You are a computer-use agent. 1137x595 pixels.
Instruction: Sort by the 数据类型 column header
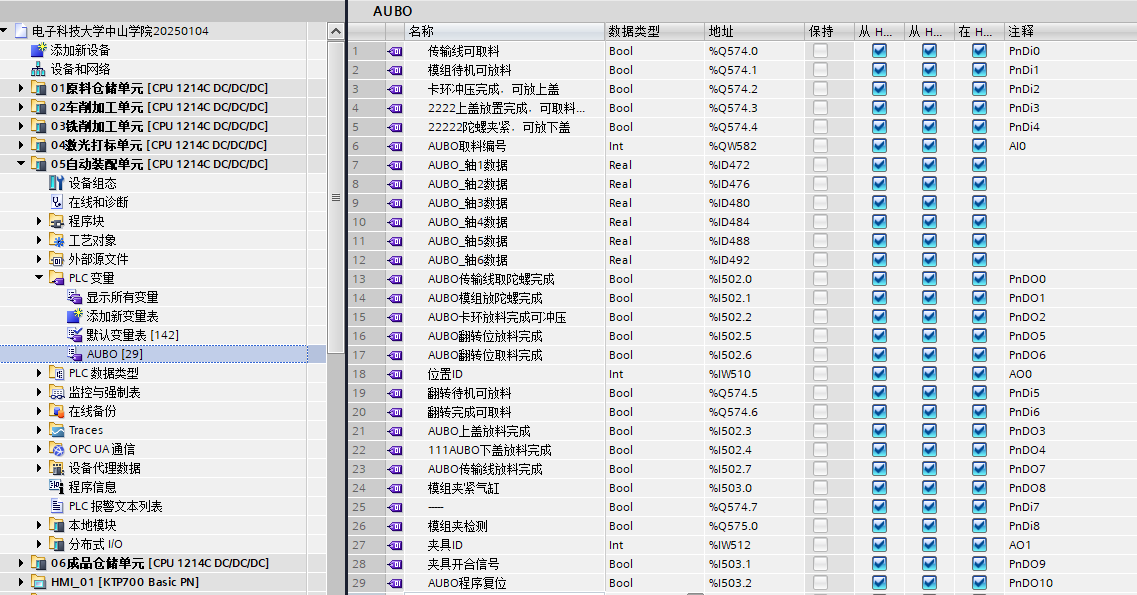655,31
